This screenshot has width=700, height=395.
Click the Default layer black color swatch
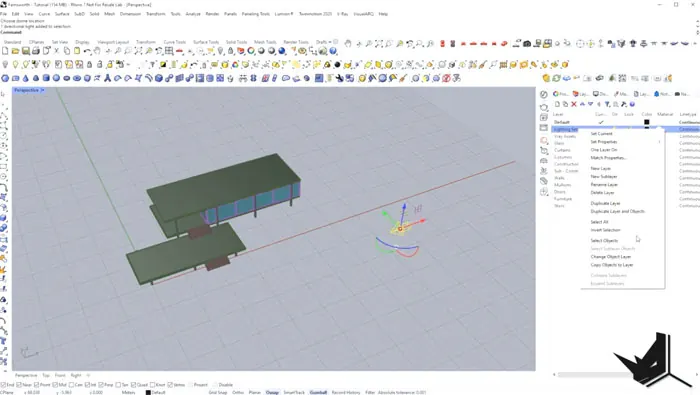coord(646,122)
